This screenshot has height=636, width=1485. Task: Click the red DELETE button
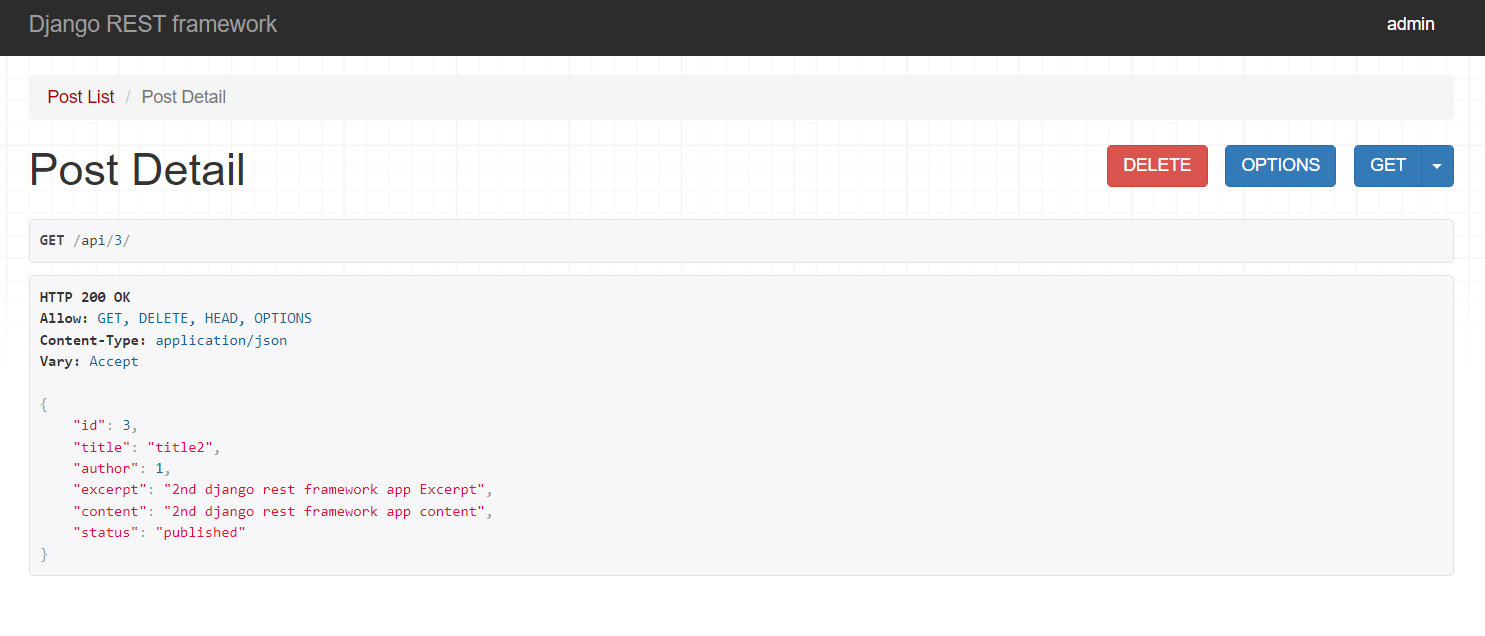coord(1157,166)
